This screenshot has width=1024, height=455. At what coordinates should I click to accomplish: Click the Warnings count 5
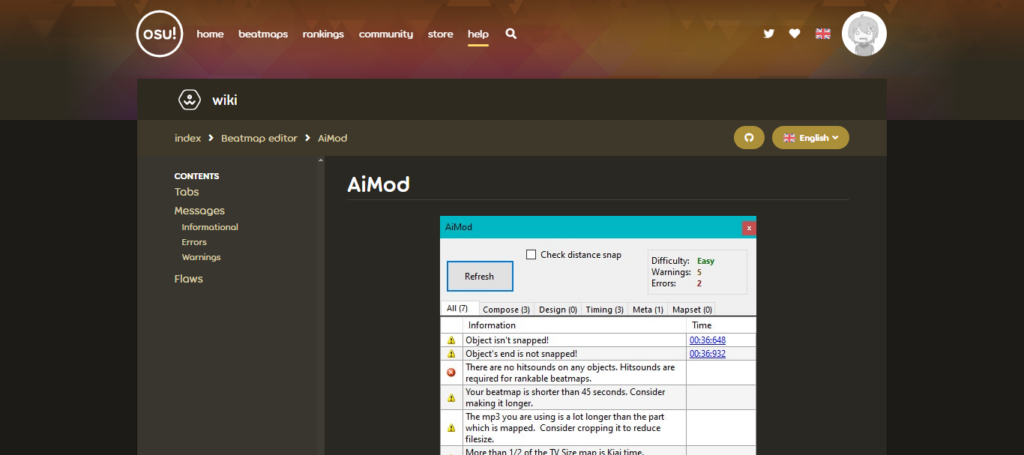tap(699, 272)
